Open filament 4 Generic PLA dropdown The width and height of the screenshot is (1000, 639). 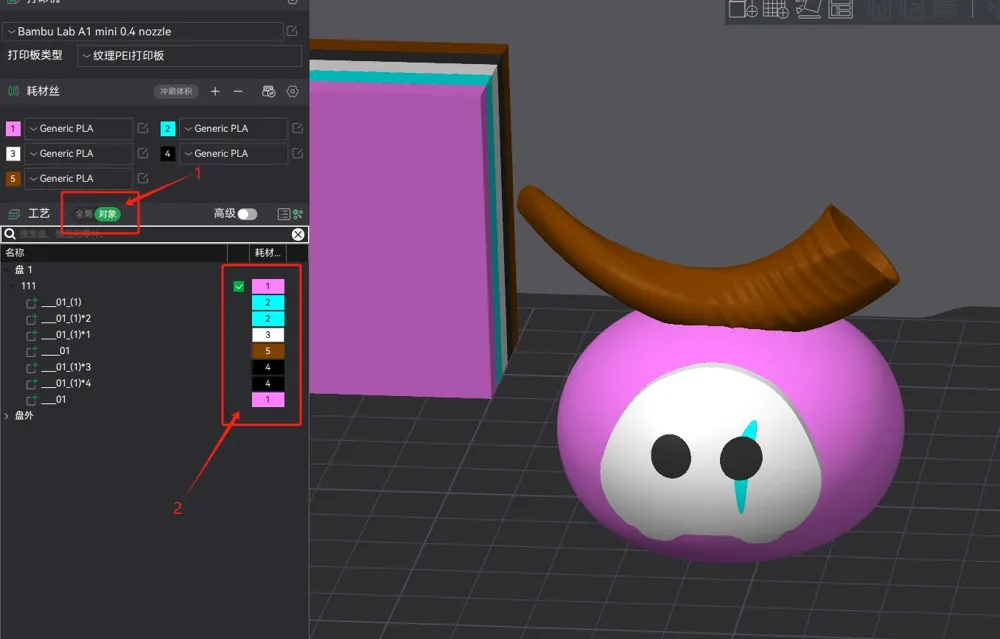point(233,153)
